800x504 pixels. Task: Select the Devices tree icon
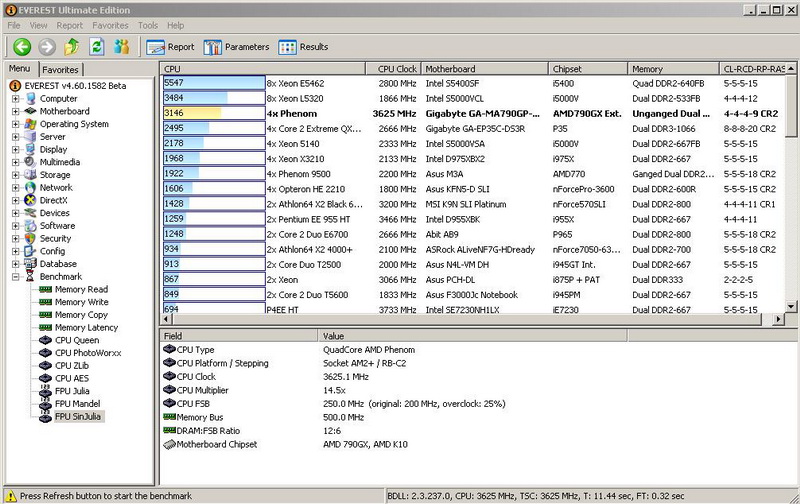tap(31, 213)
